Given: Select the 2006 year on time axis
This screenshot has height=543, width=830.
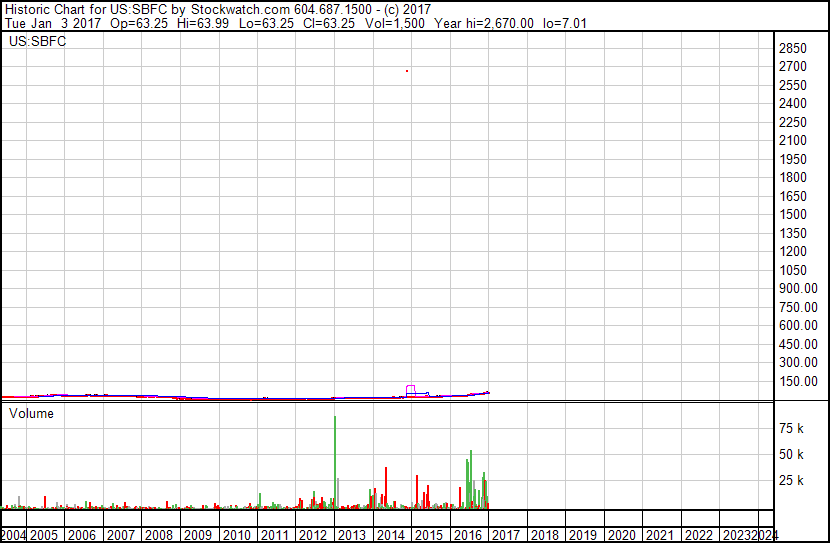Looking at the screenshot, I should click(82, 535).
